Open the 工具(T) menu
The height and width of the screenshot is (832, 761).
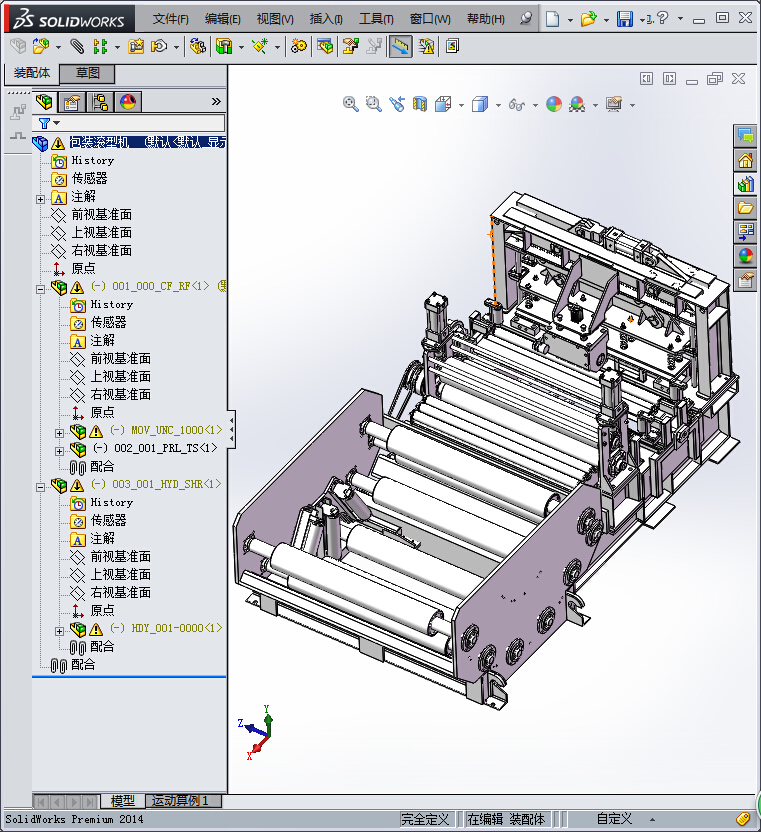376,19
